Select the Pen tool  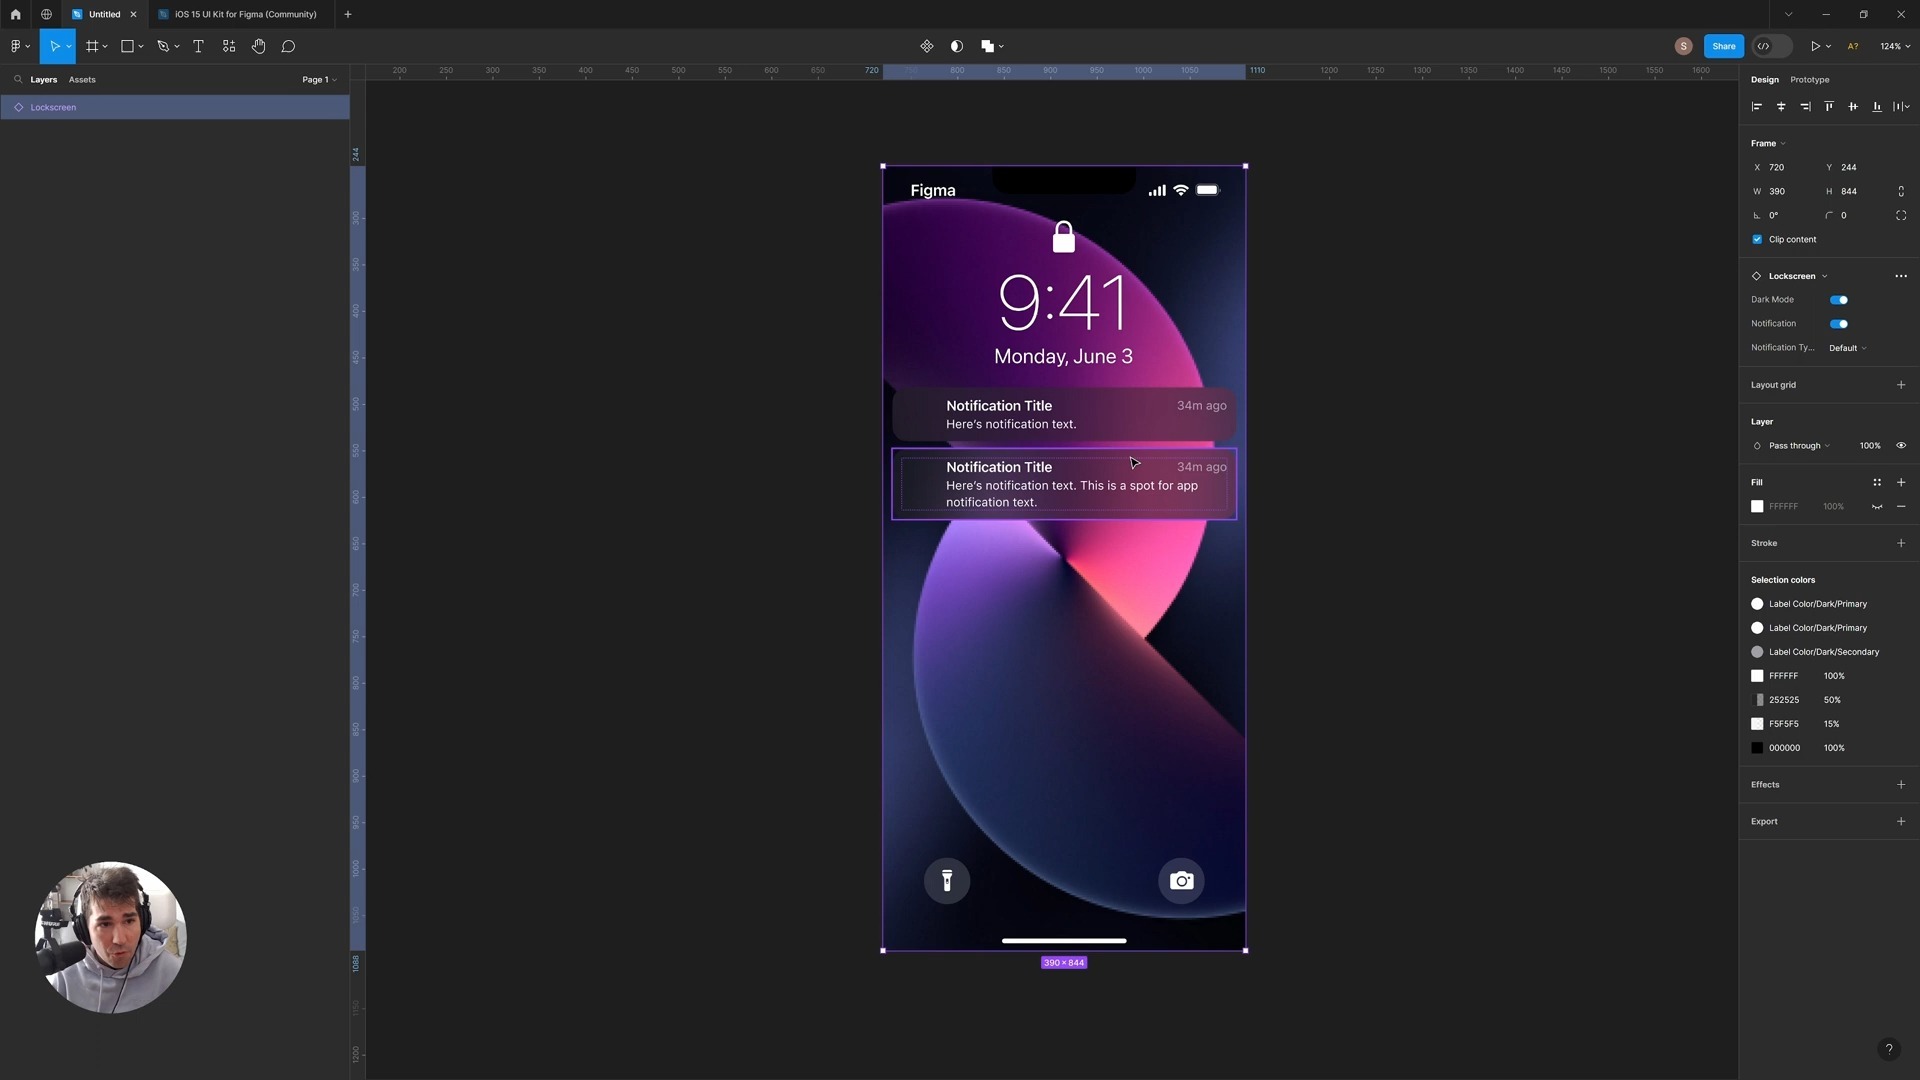tap(164, 46)
